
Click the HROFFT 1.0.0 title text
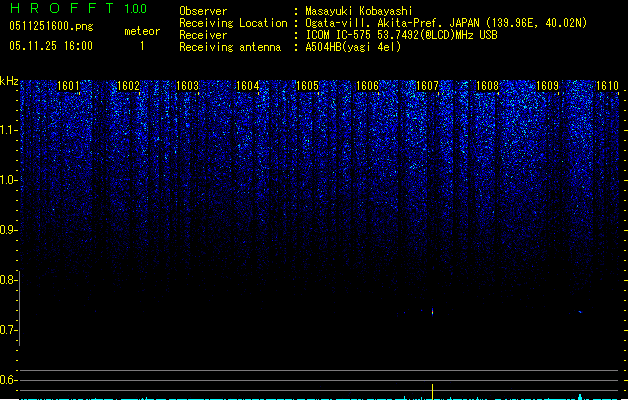point(78,8)
